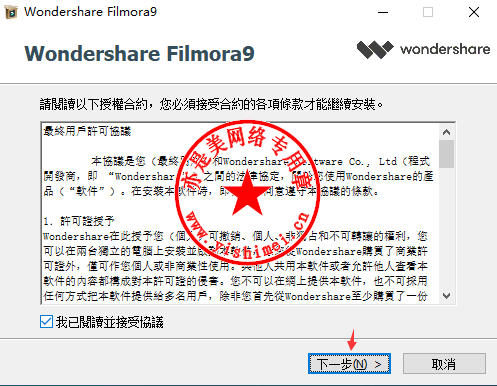Click the installer box icon in title bar
This screenshot has height=386, width=497.
point(11,12)
